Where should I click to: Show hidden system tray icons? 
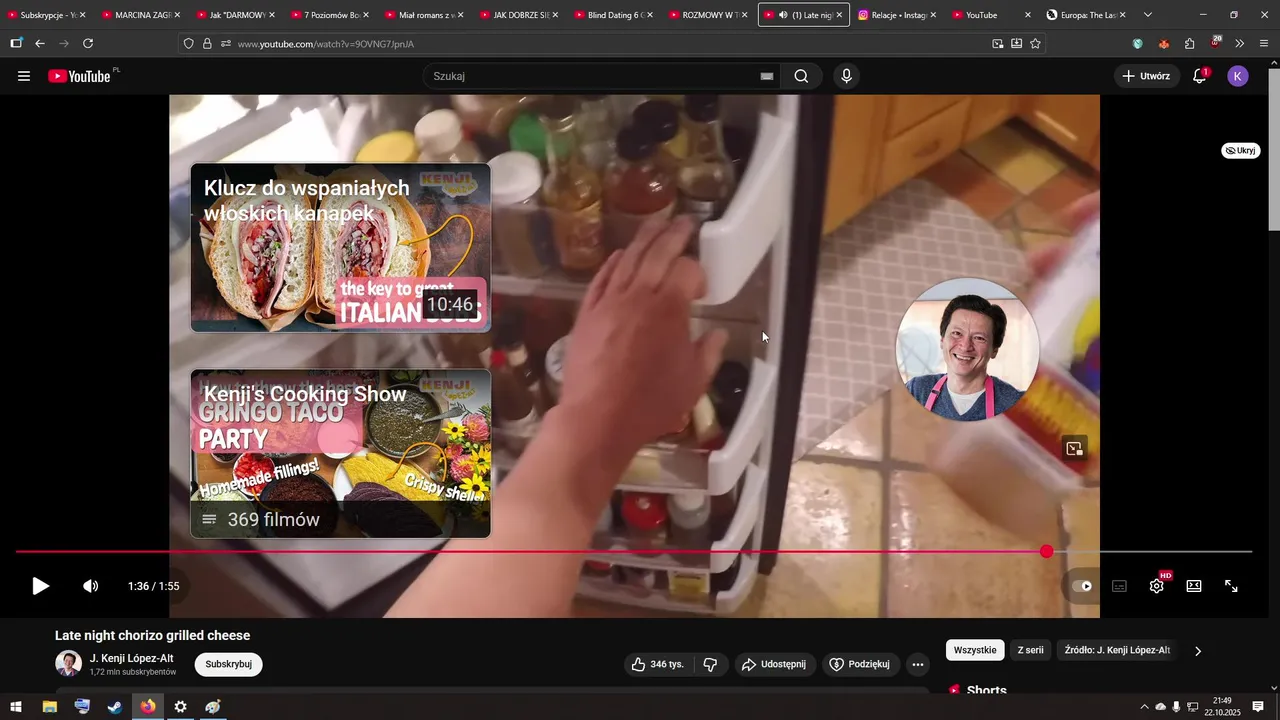(x=1144, y=707)
